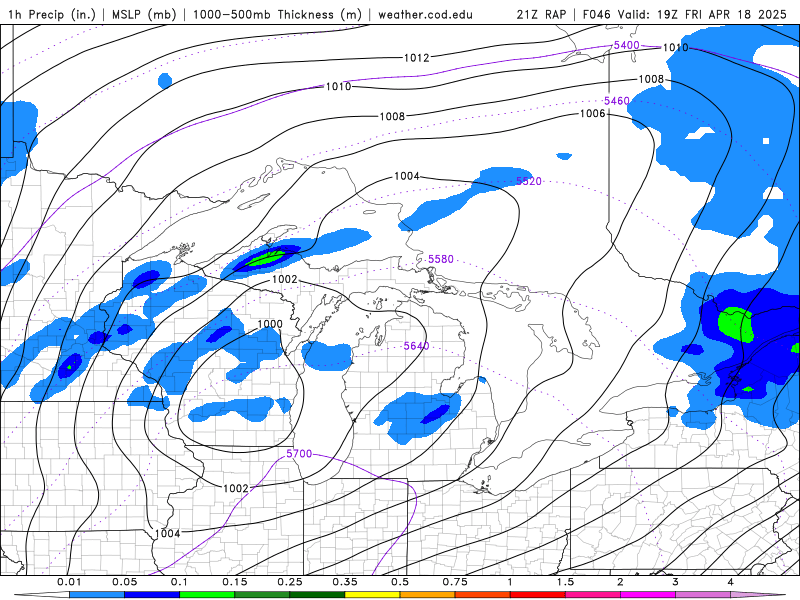Click the 0.25 legend value
Image resolution: width=800 pixels, height=600 pixels.
(290, 582)
